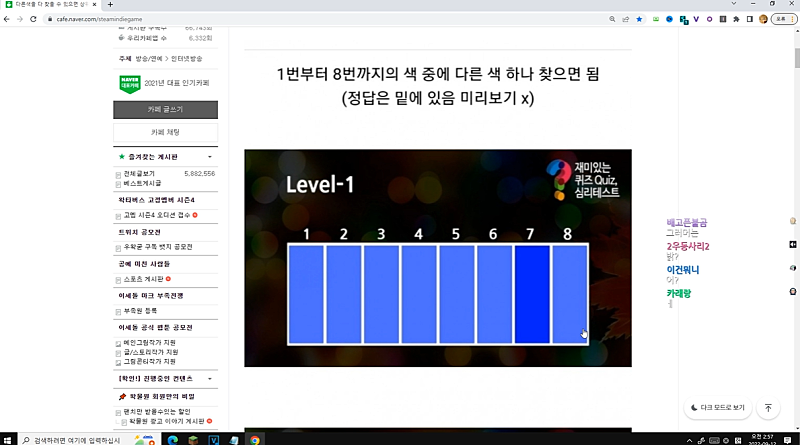Viewport: 800px width, 445px height.
Task: Open the first link below 왁물원 회원만의 비밀
Action: [157, 411]
